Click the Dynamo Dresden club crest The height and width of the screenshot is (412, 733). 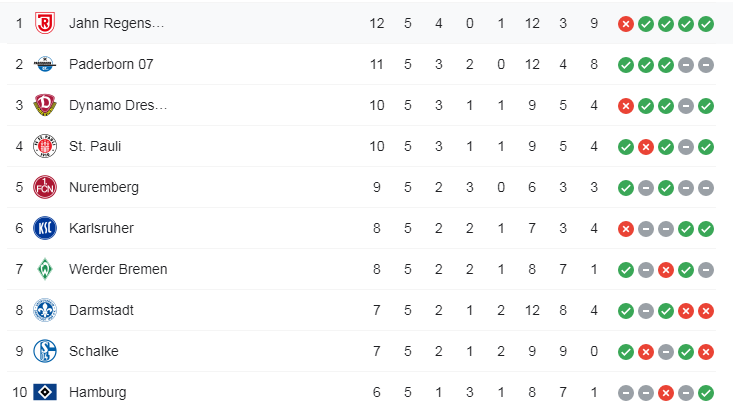pyautogui.click(x=45, y=105)
